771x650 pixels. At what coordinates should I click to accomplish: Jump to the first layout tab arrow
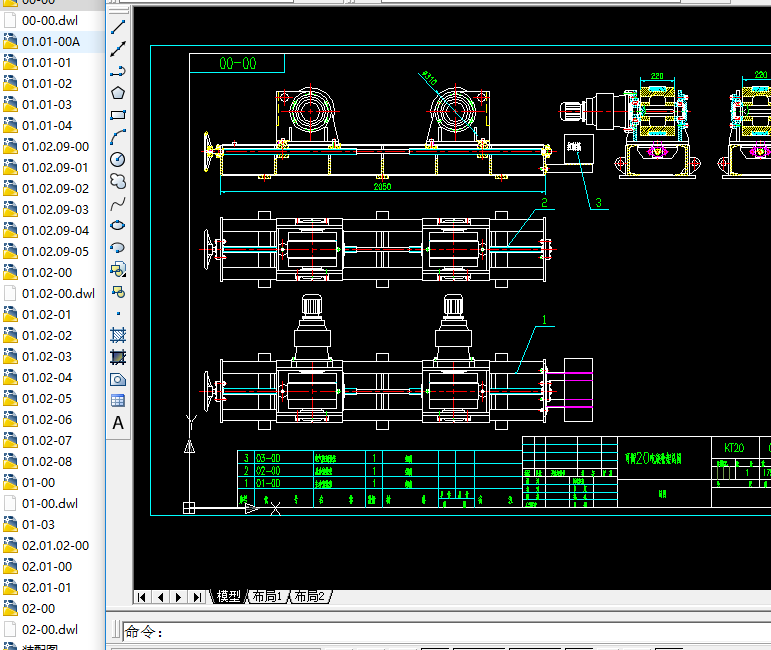point(142,597)
